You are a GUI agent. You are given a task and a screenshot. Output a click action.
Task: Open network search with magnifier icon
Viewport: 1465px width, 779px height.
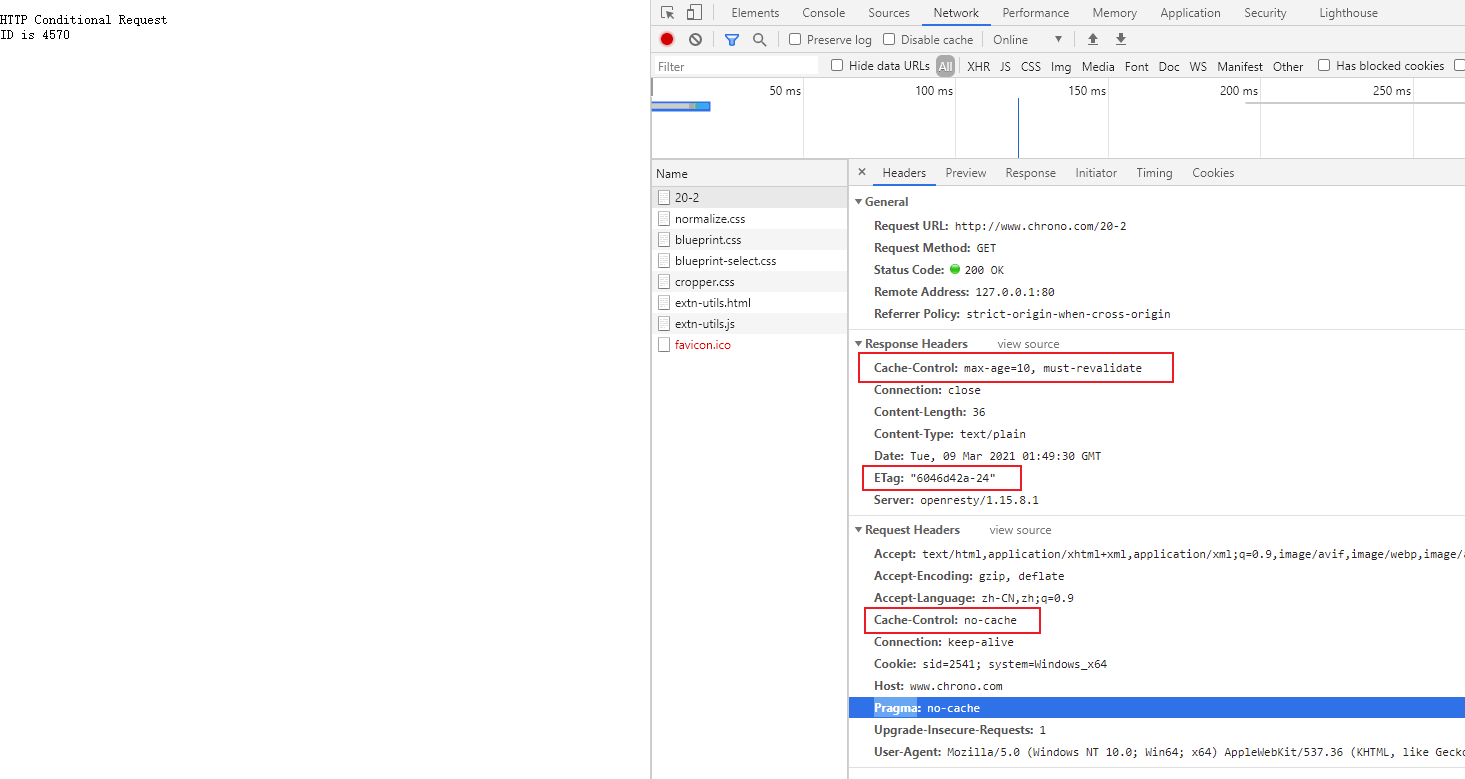coord(759,39)
